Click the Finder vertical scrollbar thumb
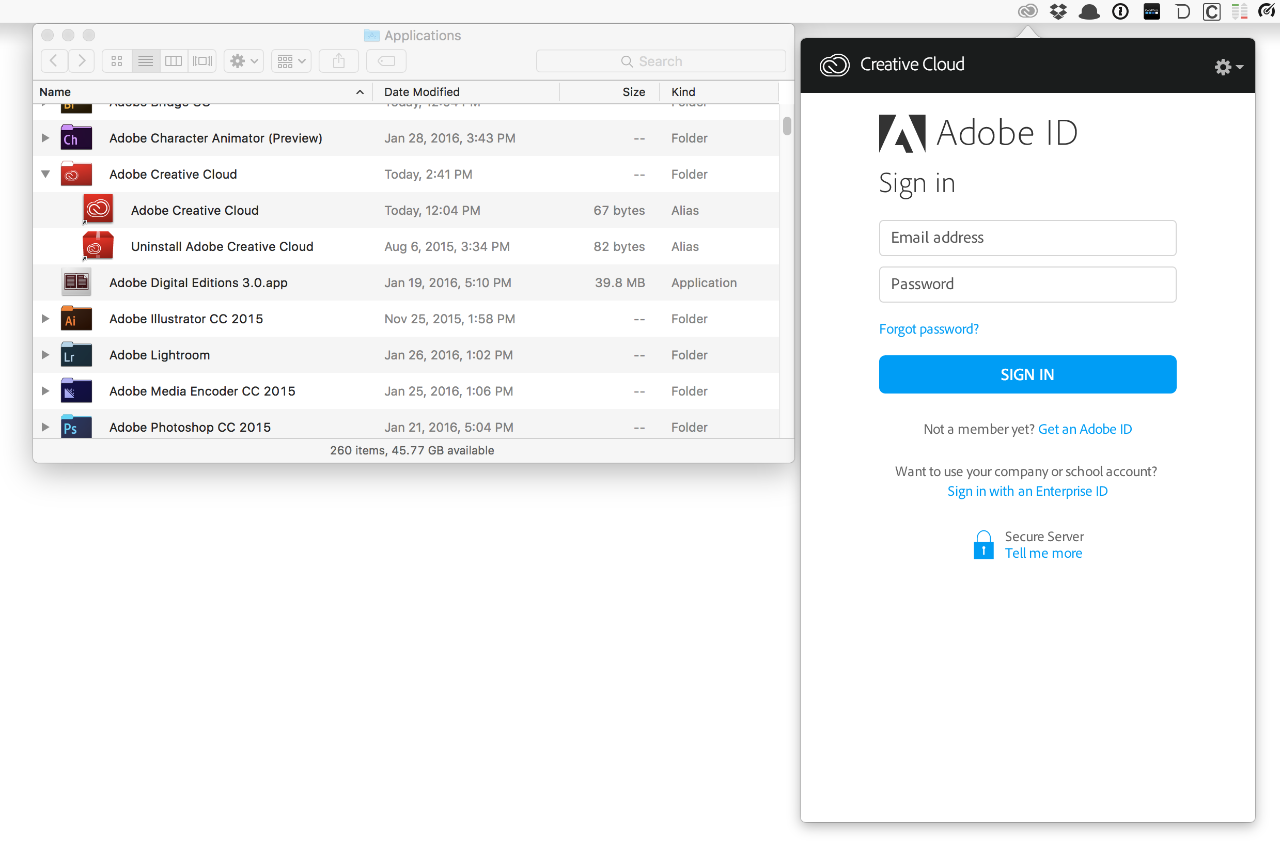 (x=787, y=125)
